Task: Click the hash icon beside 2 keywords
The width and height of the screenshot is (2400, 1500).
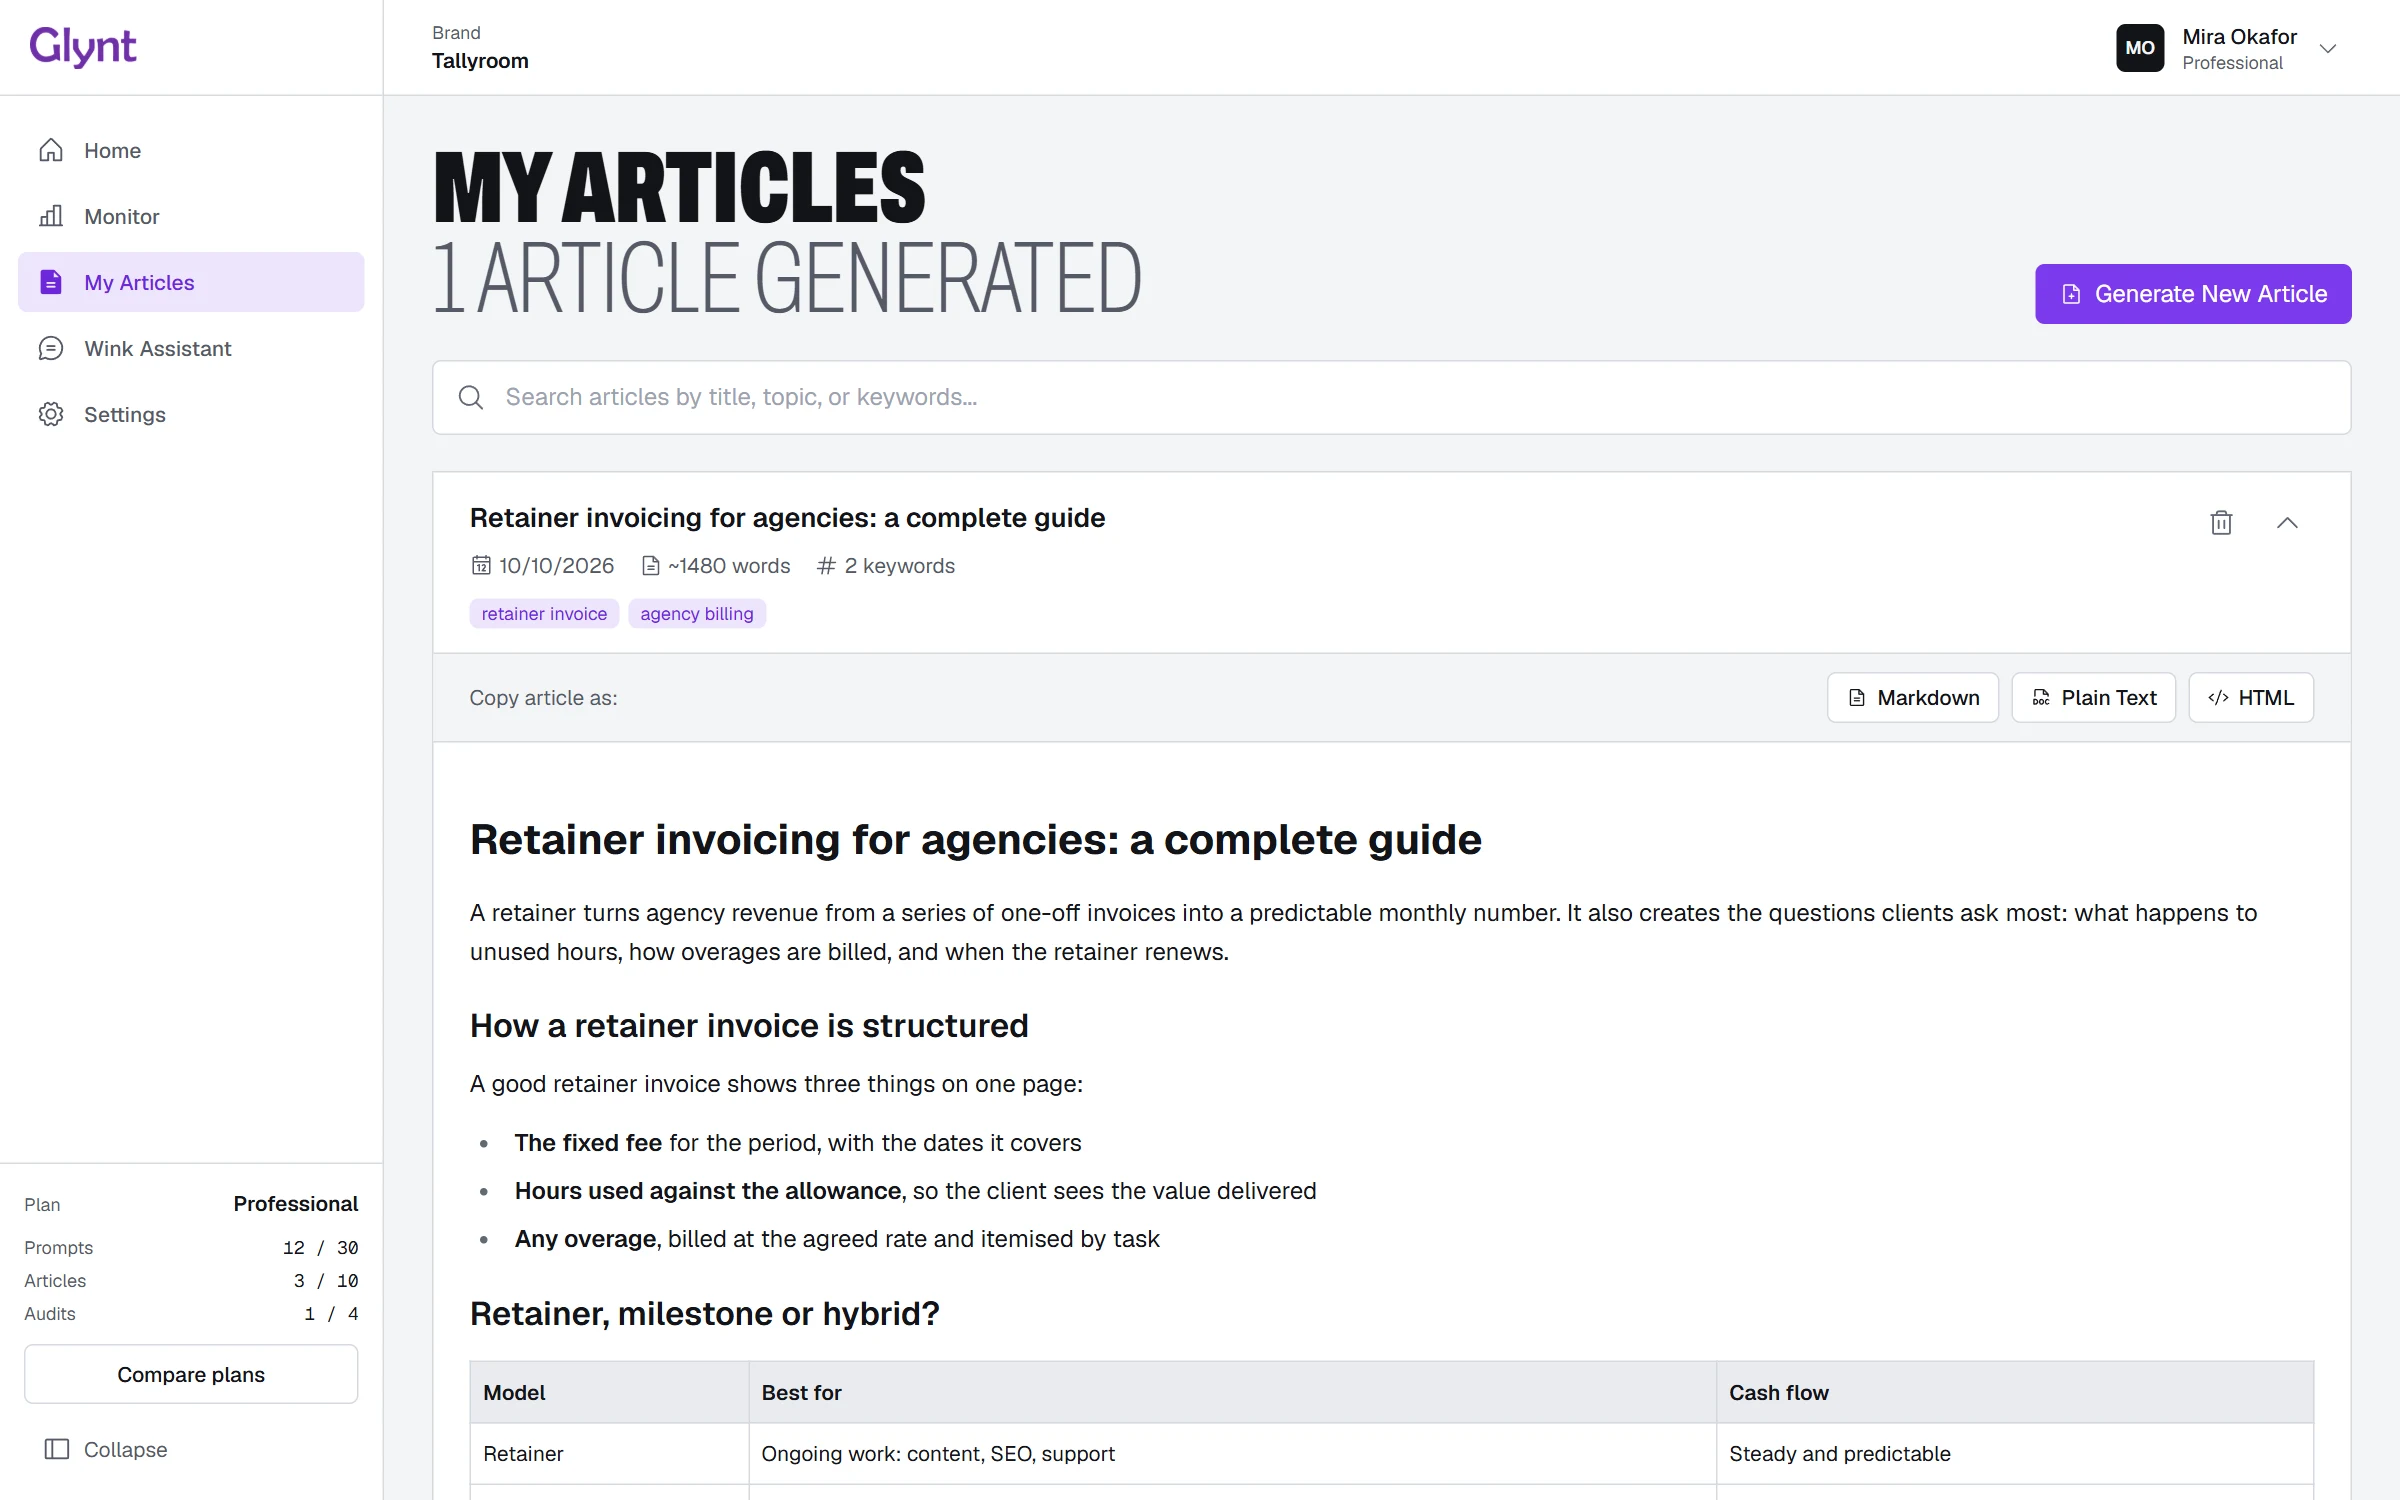Action: click(x=826, y=565)
